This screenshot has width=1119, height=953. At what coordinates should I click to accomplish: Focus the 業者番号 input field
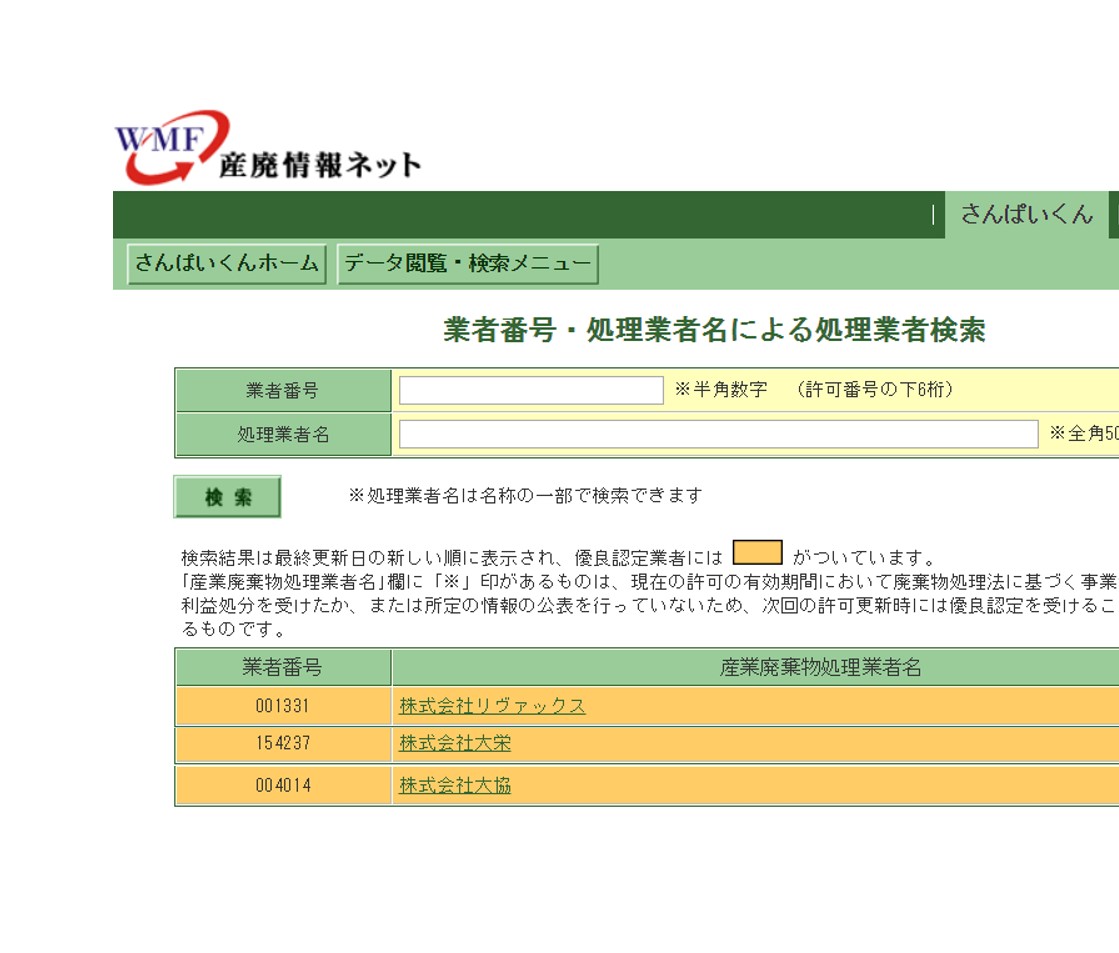pos(531,390)
